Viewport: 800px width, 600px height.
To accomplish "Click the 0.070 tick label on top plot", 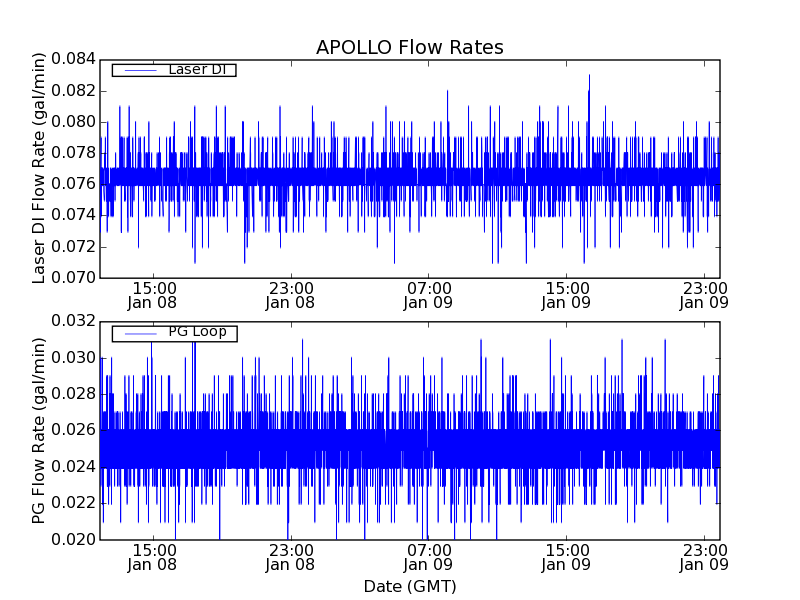I will [x=73, y=278].
